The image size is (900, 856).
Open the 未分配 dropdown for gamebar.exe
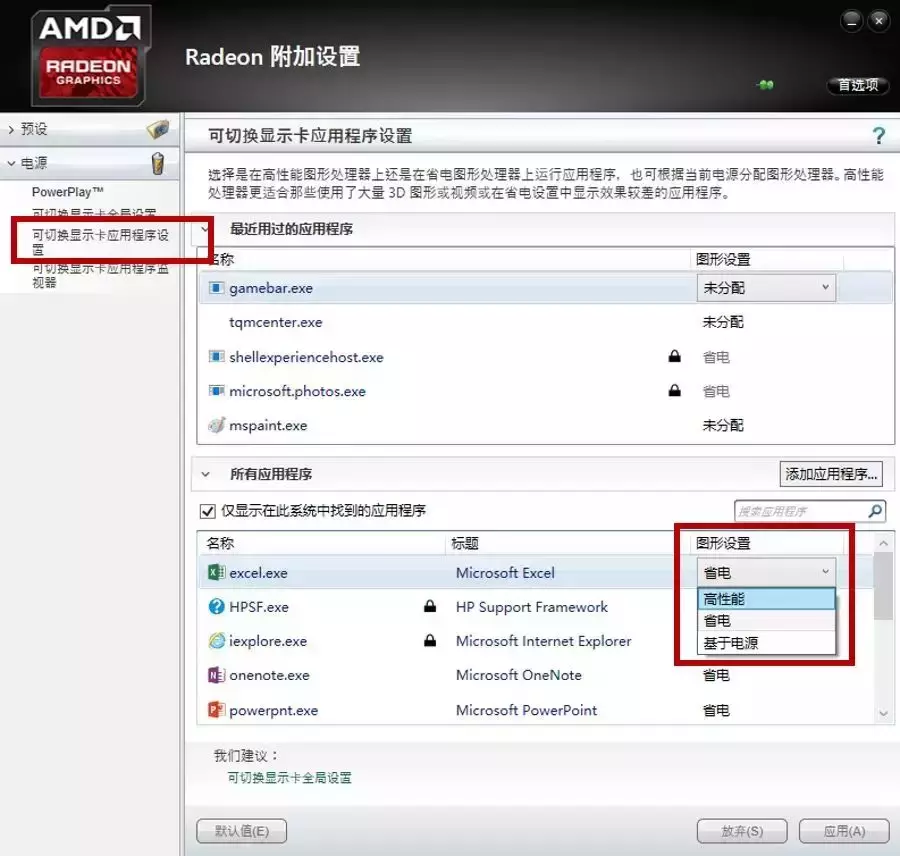click(765, 287)
